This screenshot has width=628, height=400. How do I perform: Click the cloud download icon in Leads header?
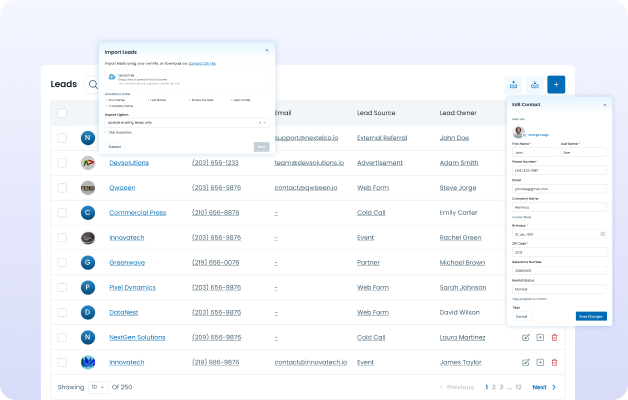[535, 85]
